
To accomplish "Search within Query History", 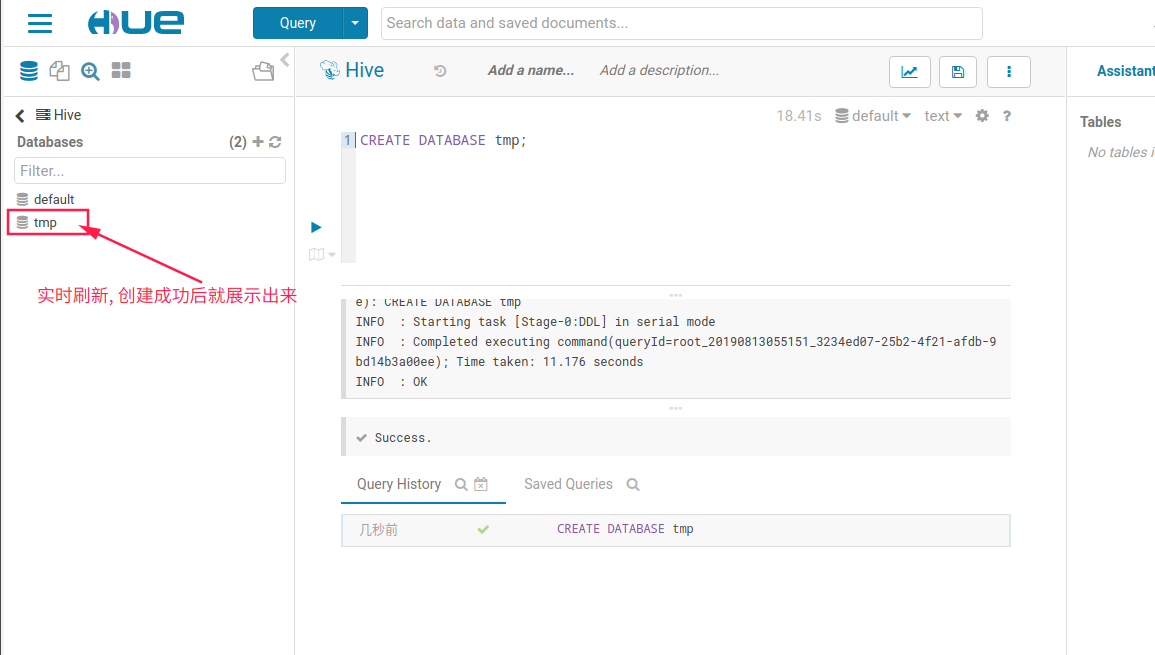I will [x=461, y=484].
